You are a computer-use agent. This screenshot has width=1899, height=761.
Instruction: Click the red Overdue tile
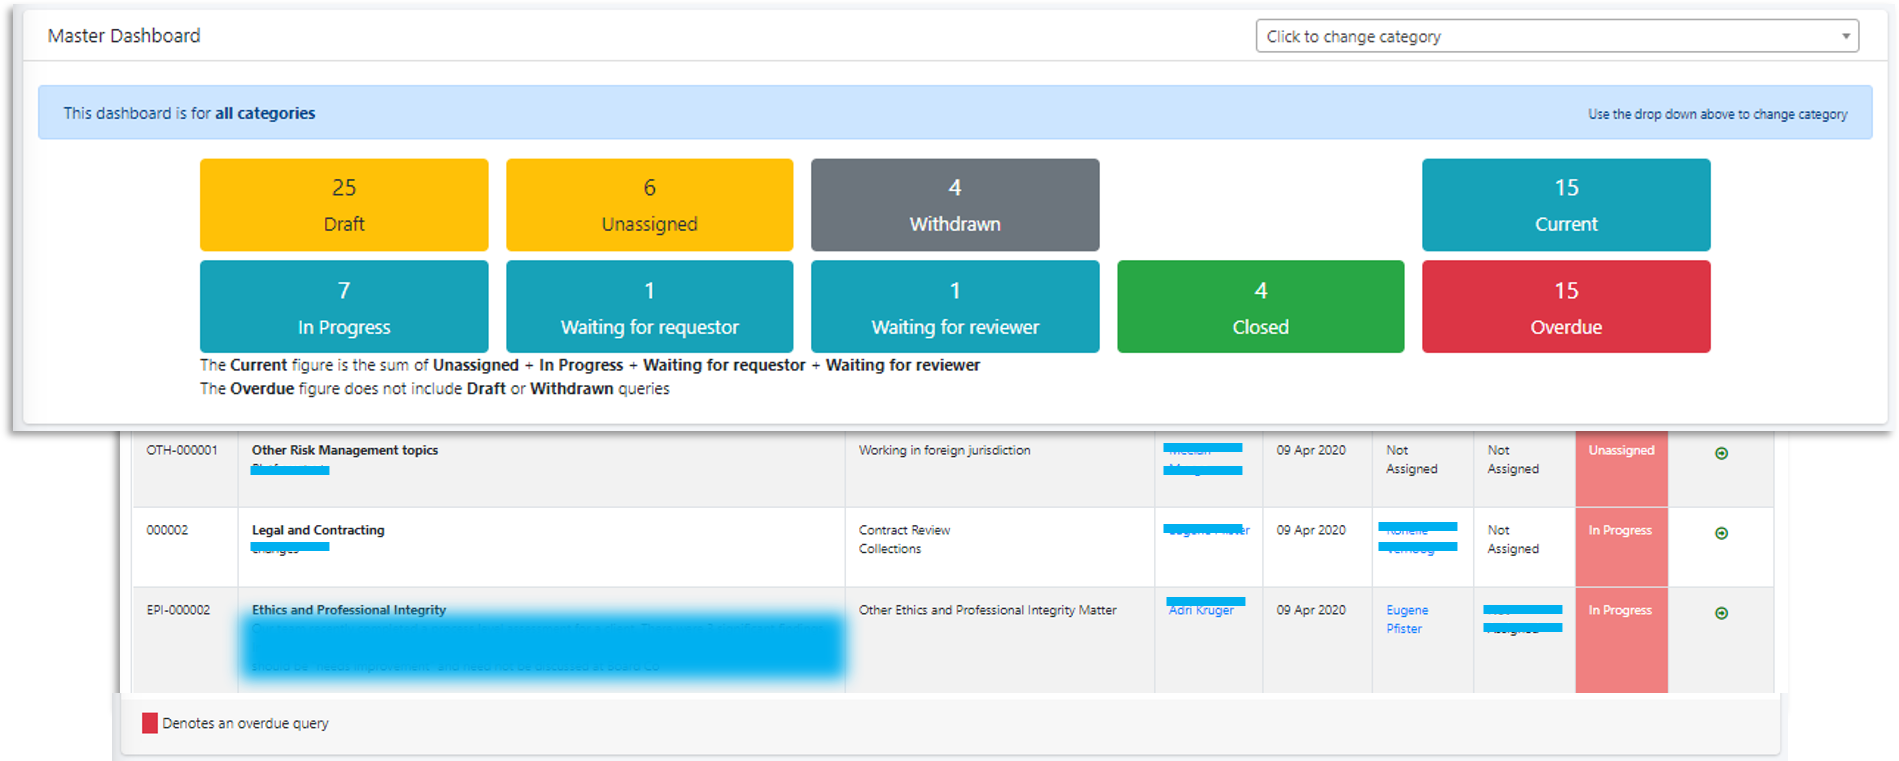(1565, 307)
